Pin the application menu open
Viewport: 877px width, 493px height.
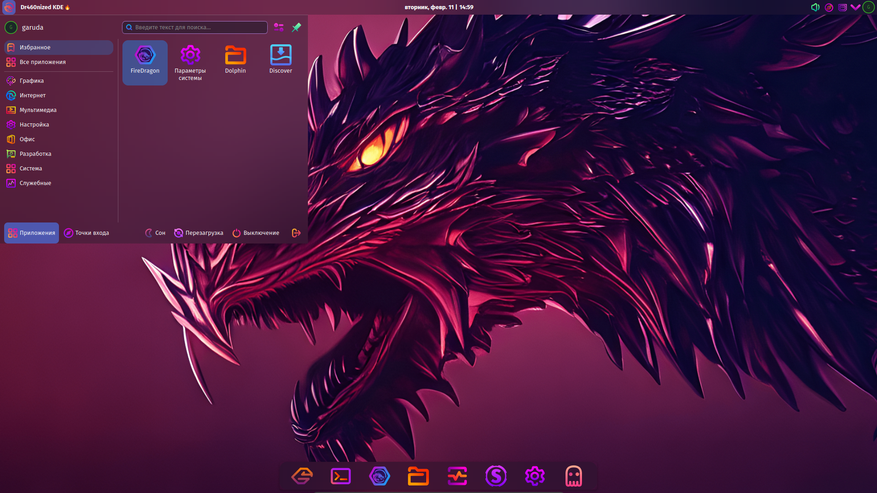pos(297,27)
